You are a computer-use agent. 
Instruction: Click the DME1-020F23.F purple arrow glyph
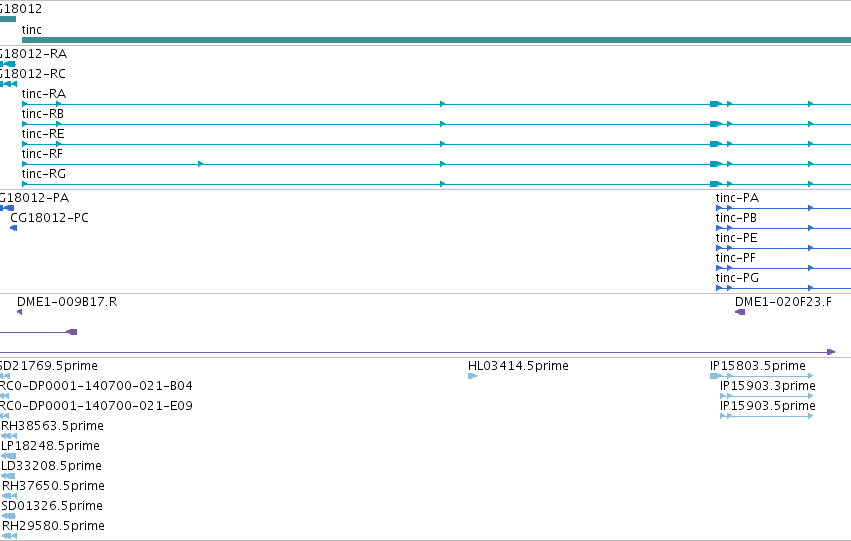click(x=740, y=312)
